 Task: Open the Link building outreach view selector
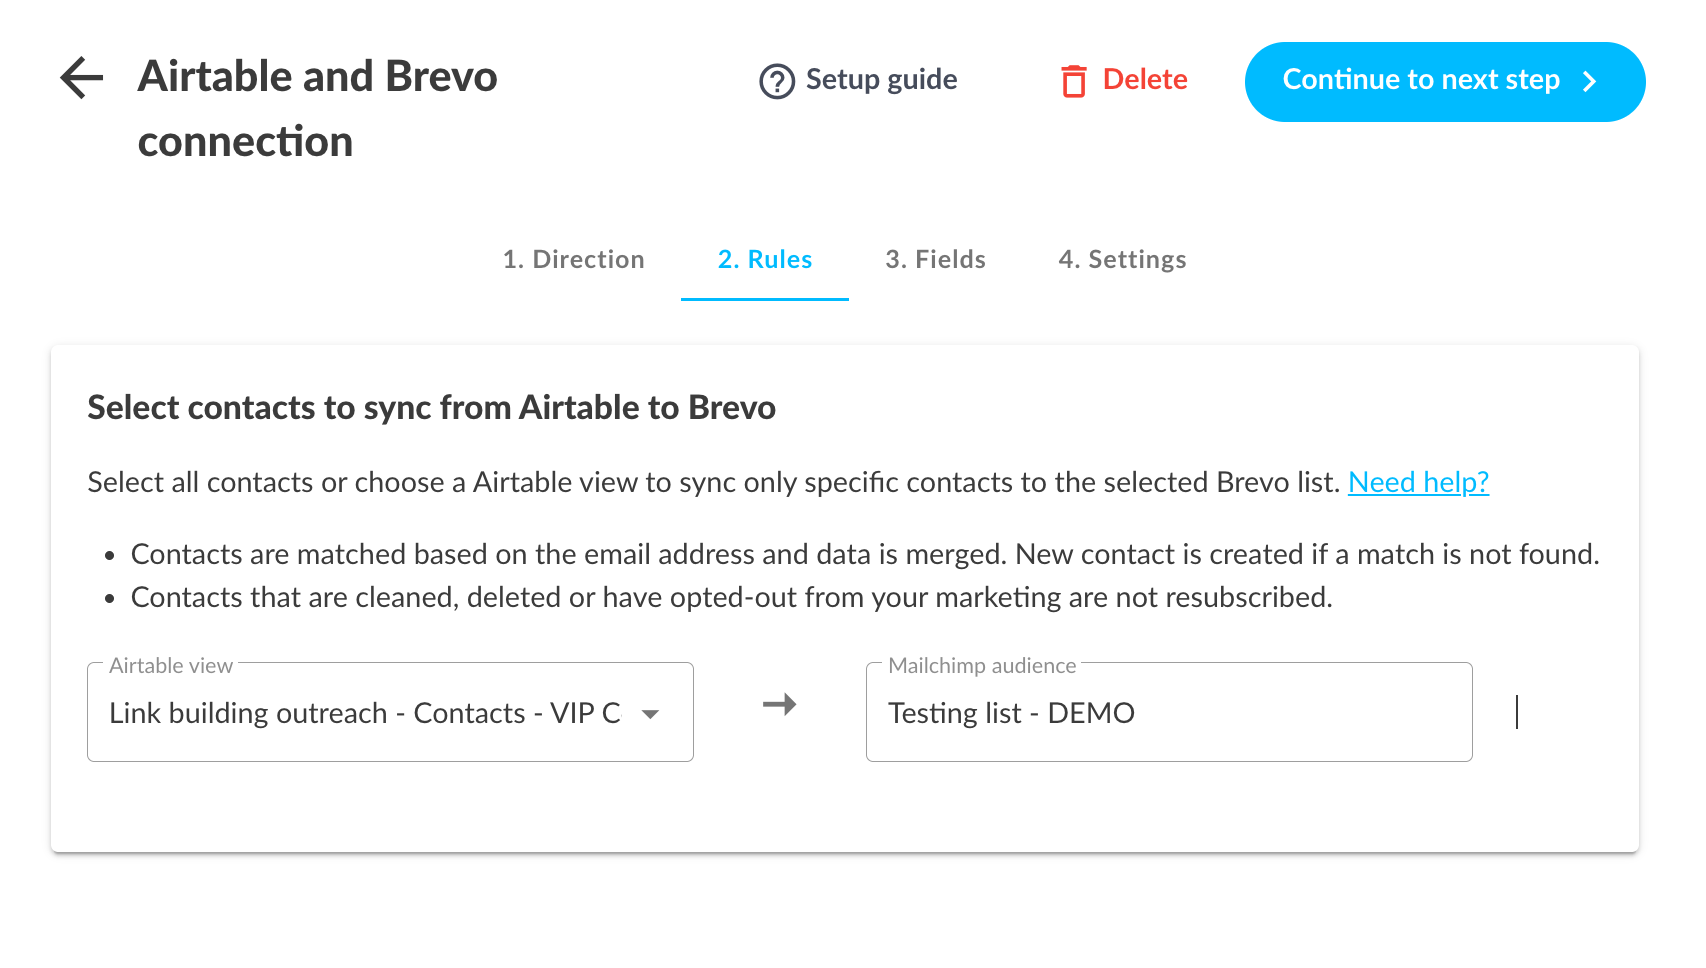click(365, 713)
